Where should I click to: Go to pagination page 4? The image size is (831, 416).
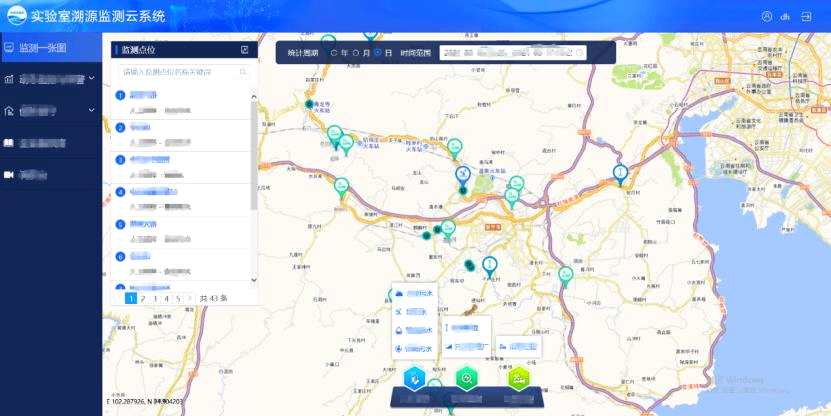pyautogui.click(x=166, y=298)
